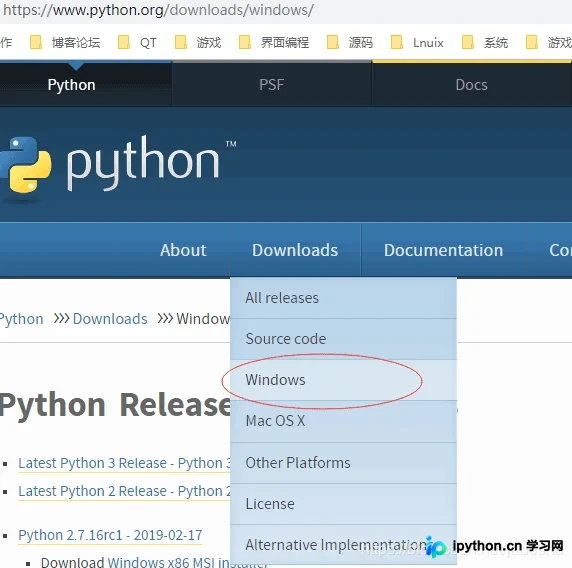Image resolution: width=572 pixels, height=568 pixels.
Task: Select Other Platforms in Downloads dropdown
Action: click(343, 463)
